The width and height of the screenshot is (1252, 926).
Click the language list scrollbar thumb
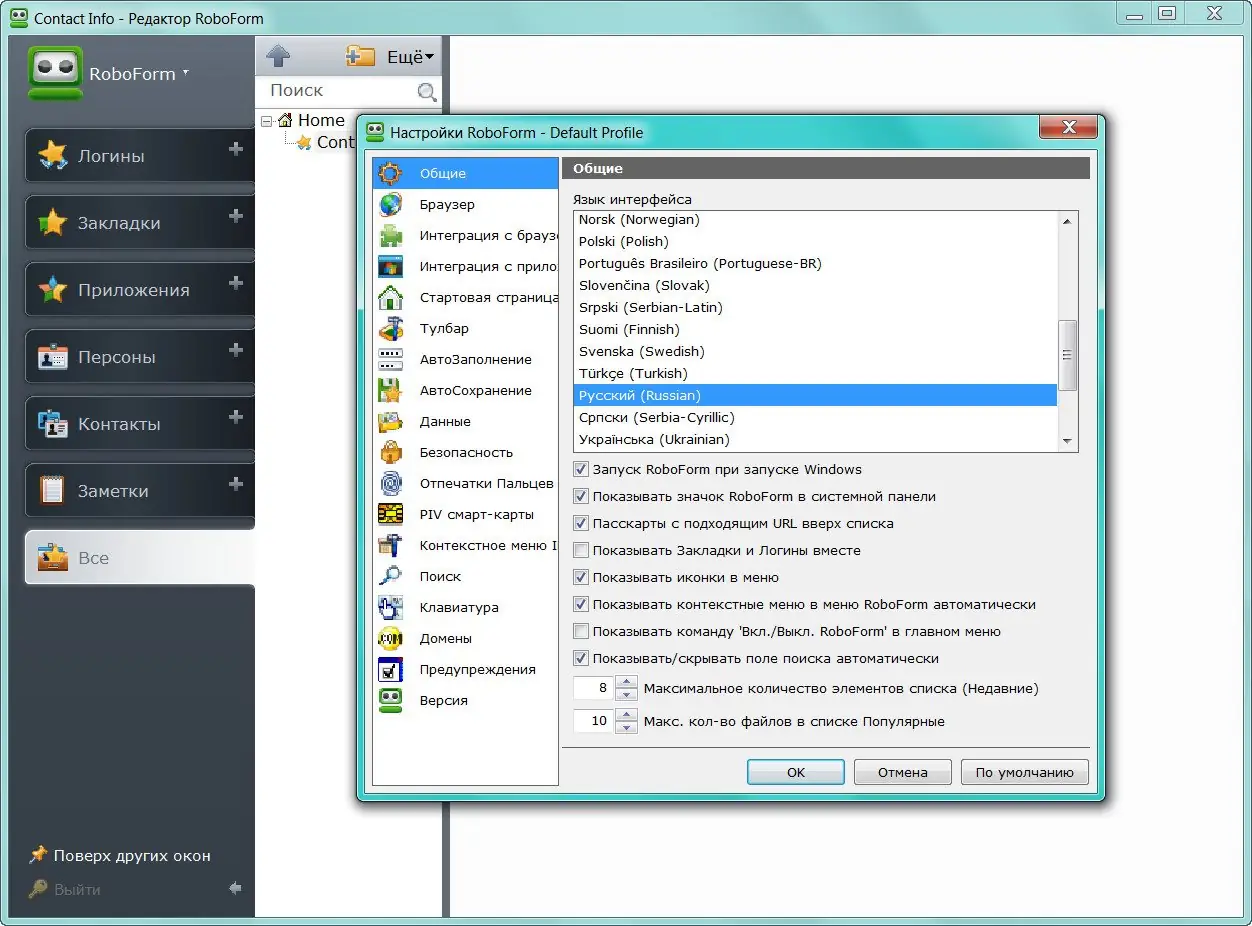point(1067,355)
